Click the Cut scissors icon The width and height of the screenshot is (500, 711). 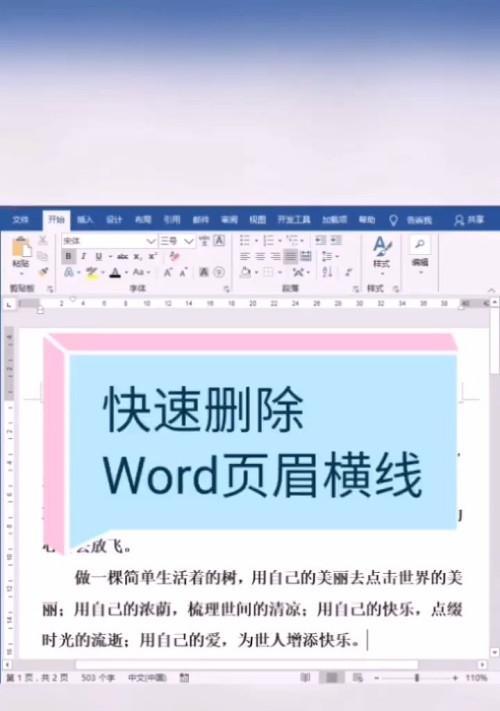pyautogui.click(x=43, y=240)
